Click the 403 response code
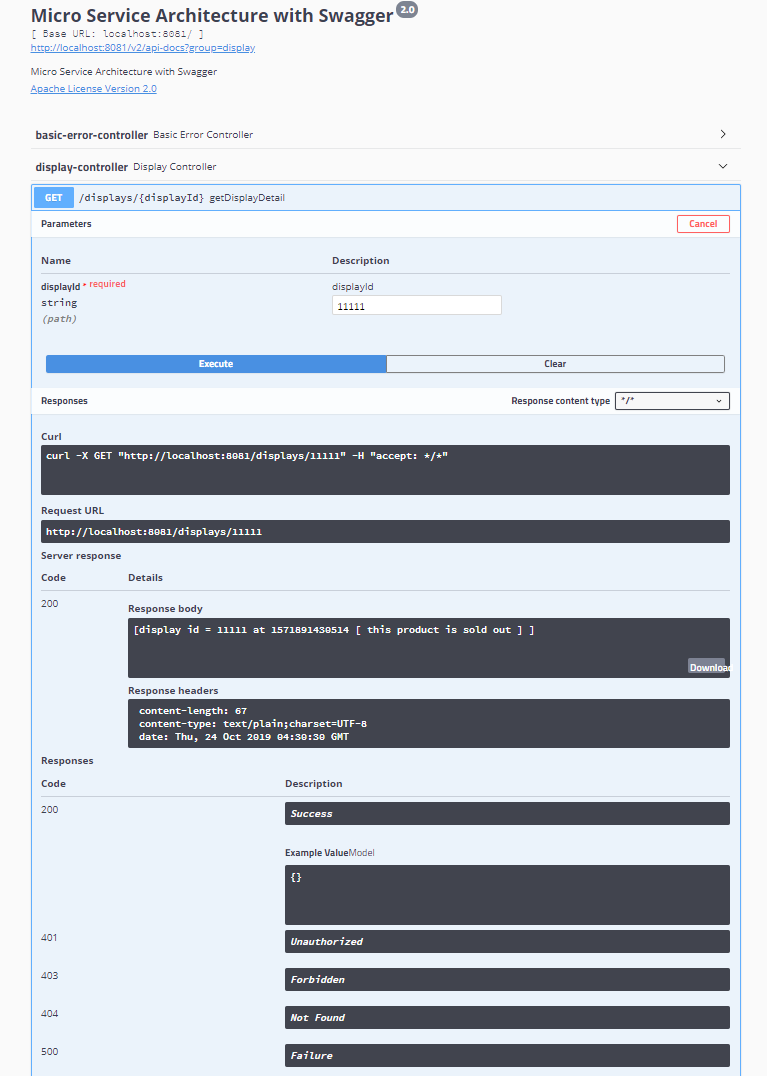 click(x=49, y=975)
